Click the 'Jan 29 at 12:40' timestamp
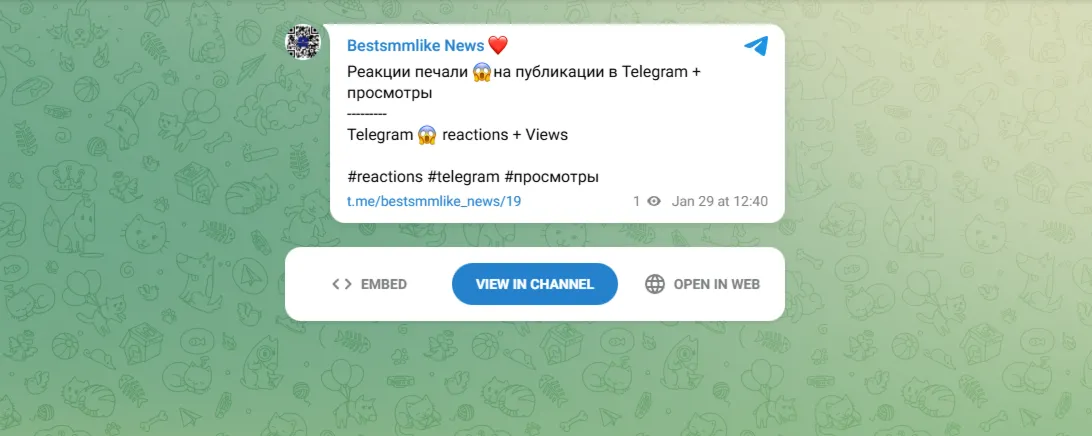 click(719, 201)
